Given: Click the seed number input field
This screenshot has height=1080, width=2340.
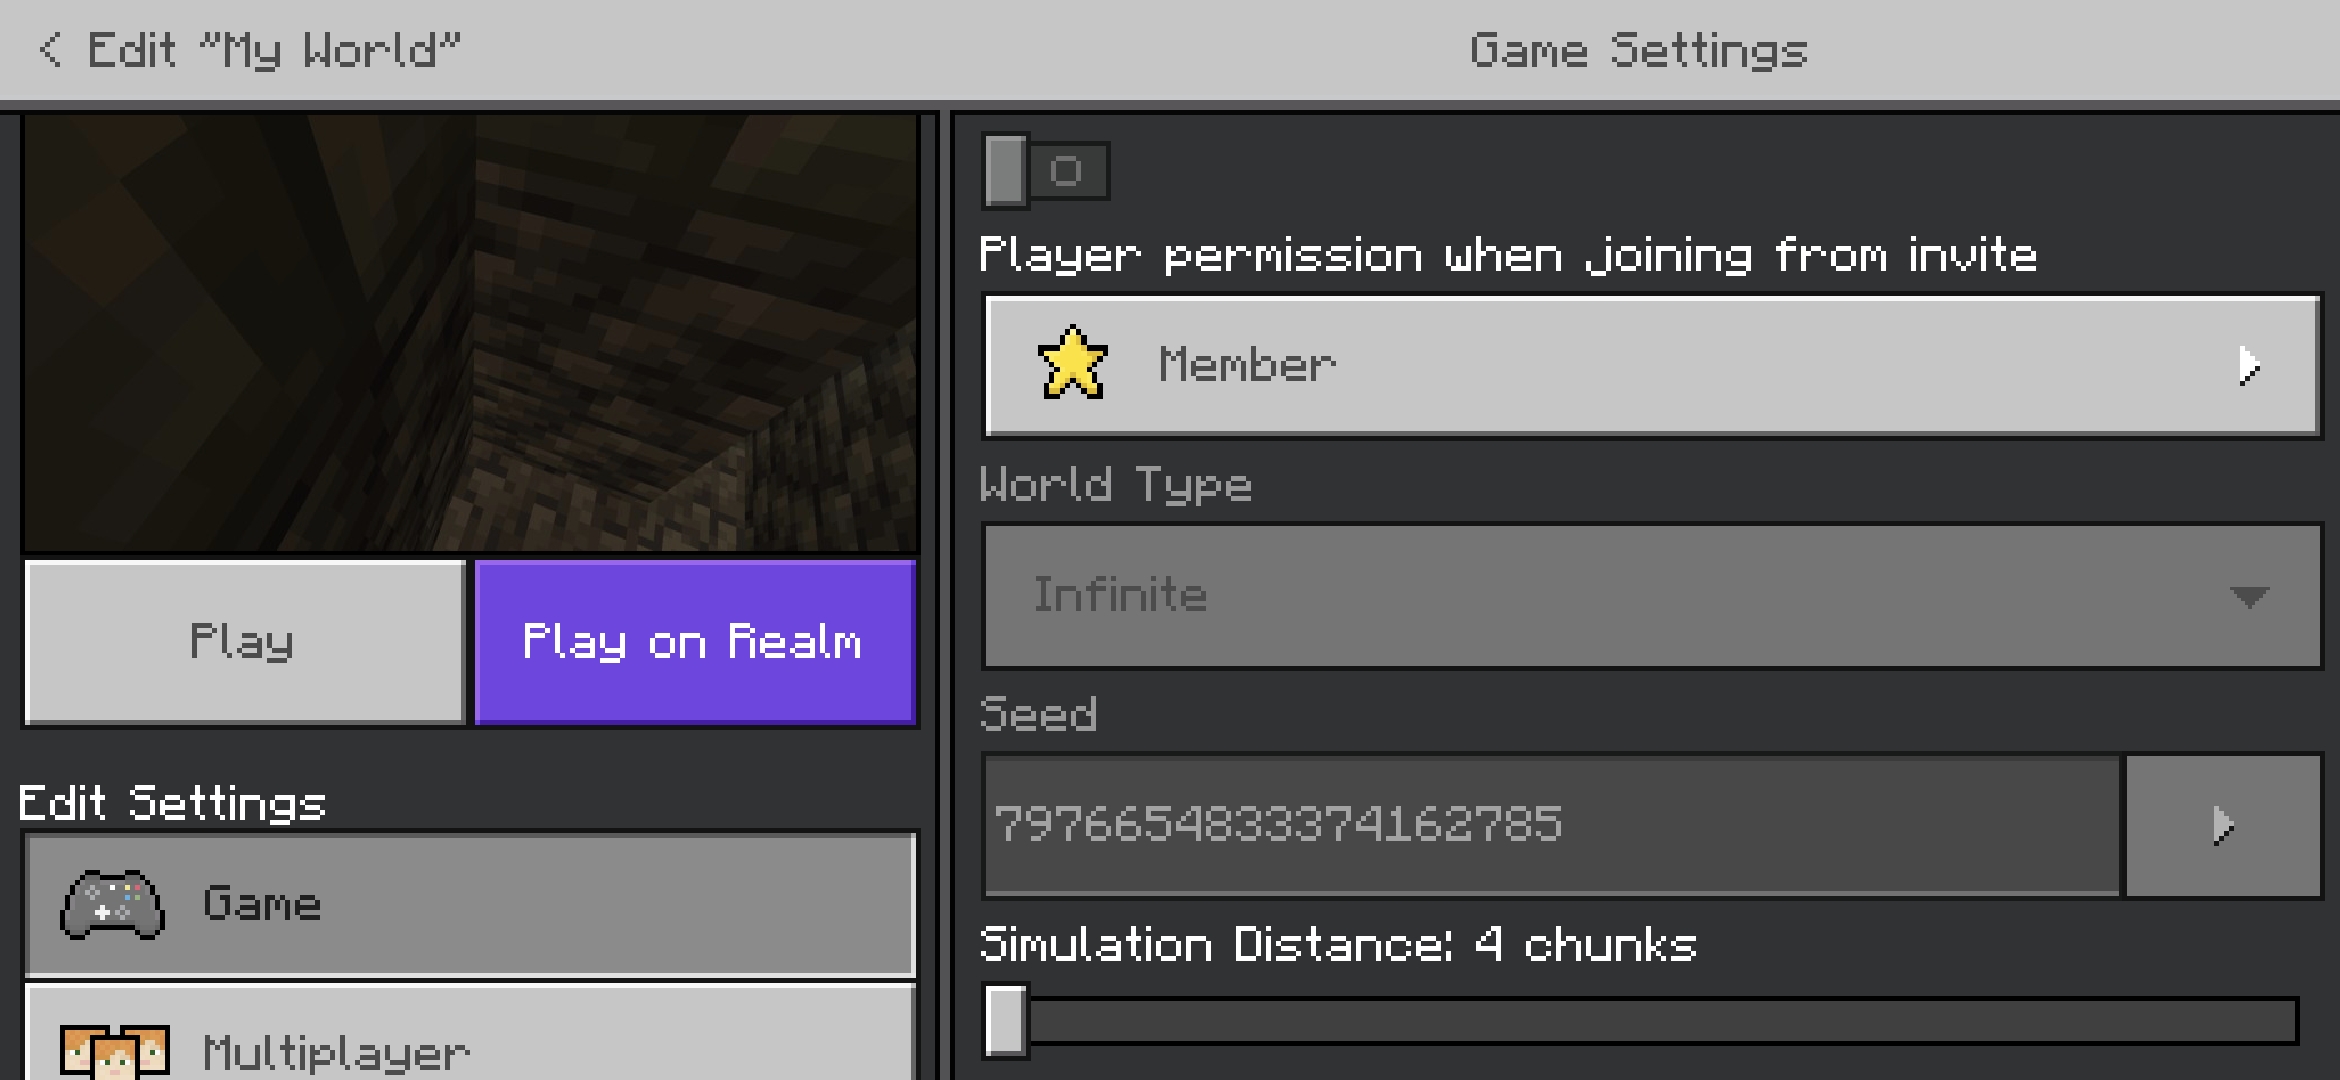Looking at the screenshot, I should (x=1552, y=826).
